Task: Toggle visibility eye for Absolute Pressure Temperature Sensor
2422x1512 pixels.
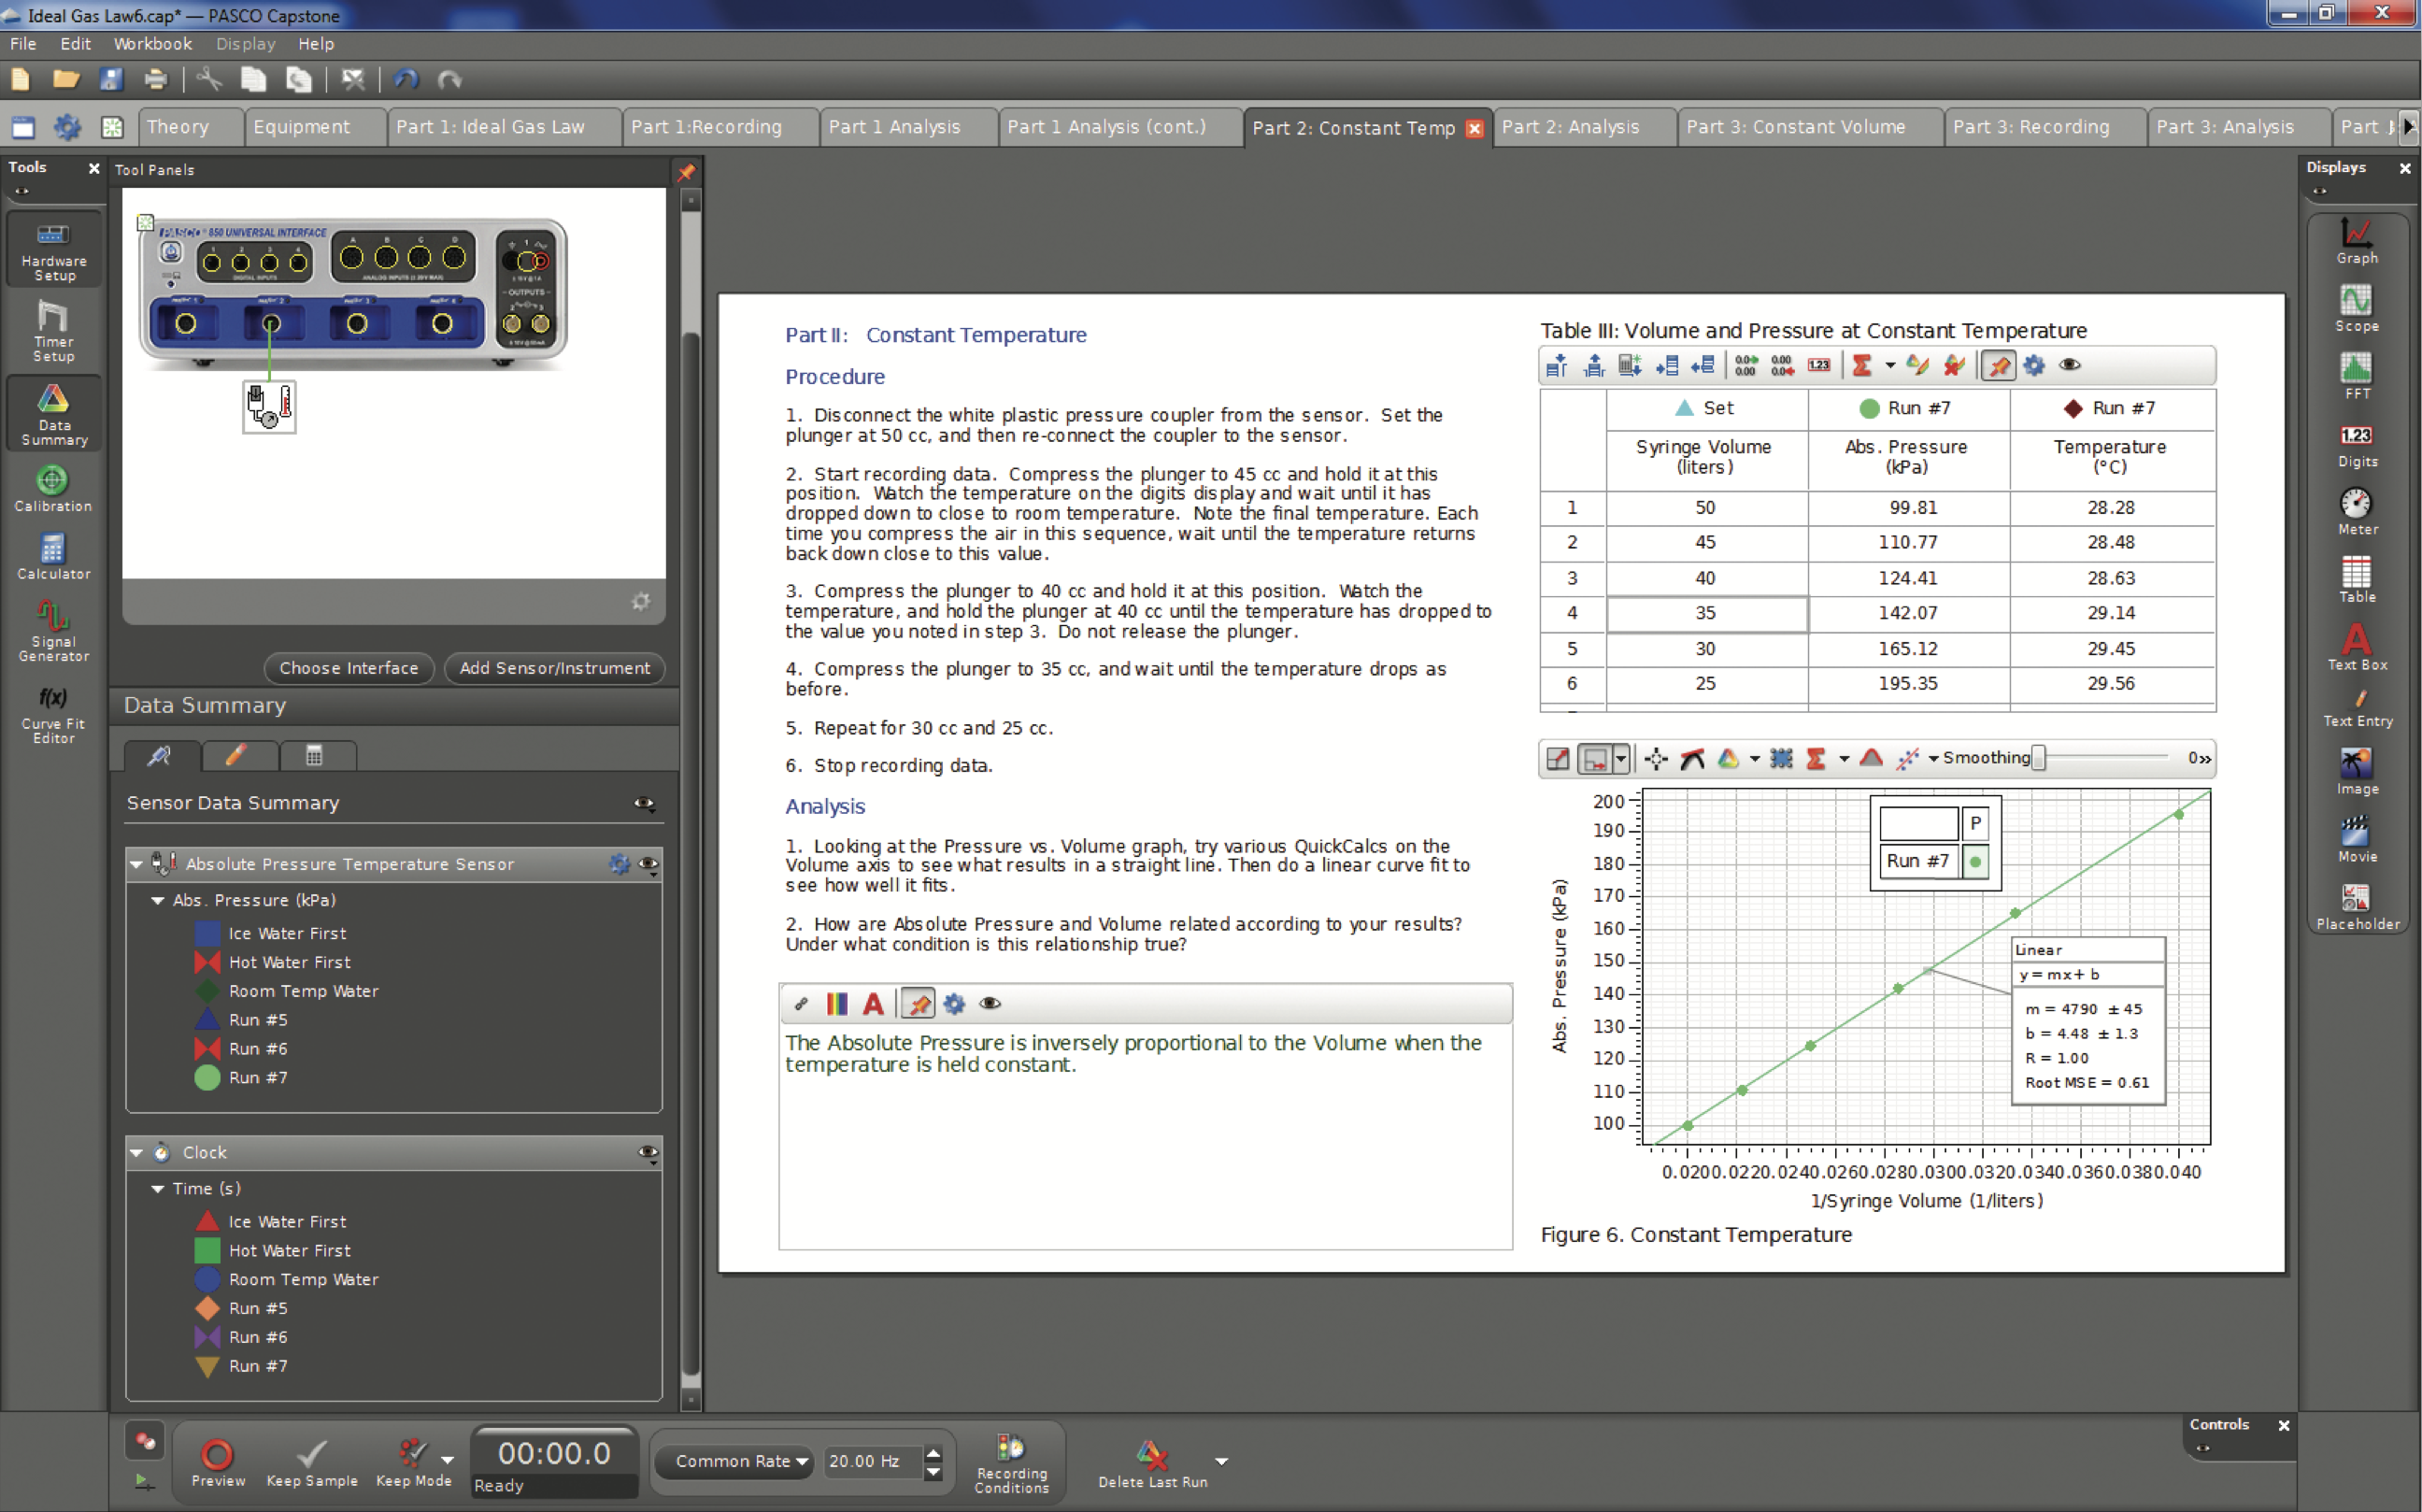Action: tap(648, 864)
